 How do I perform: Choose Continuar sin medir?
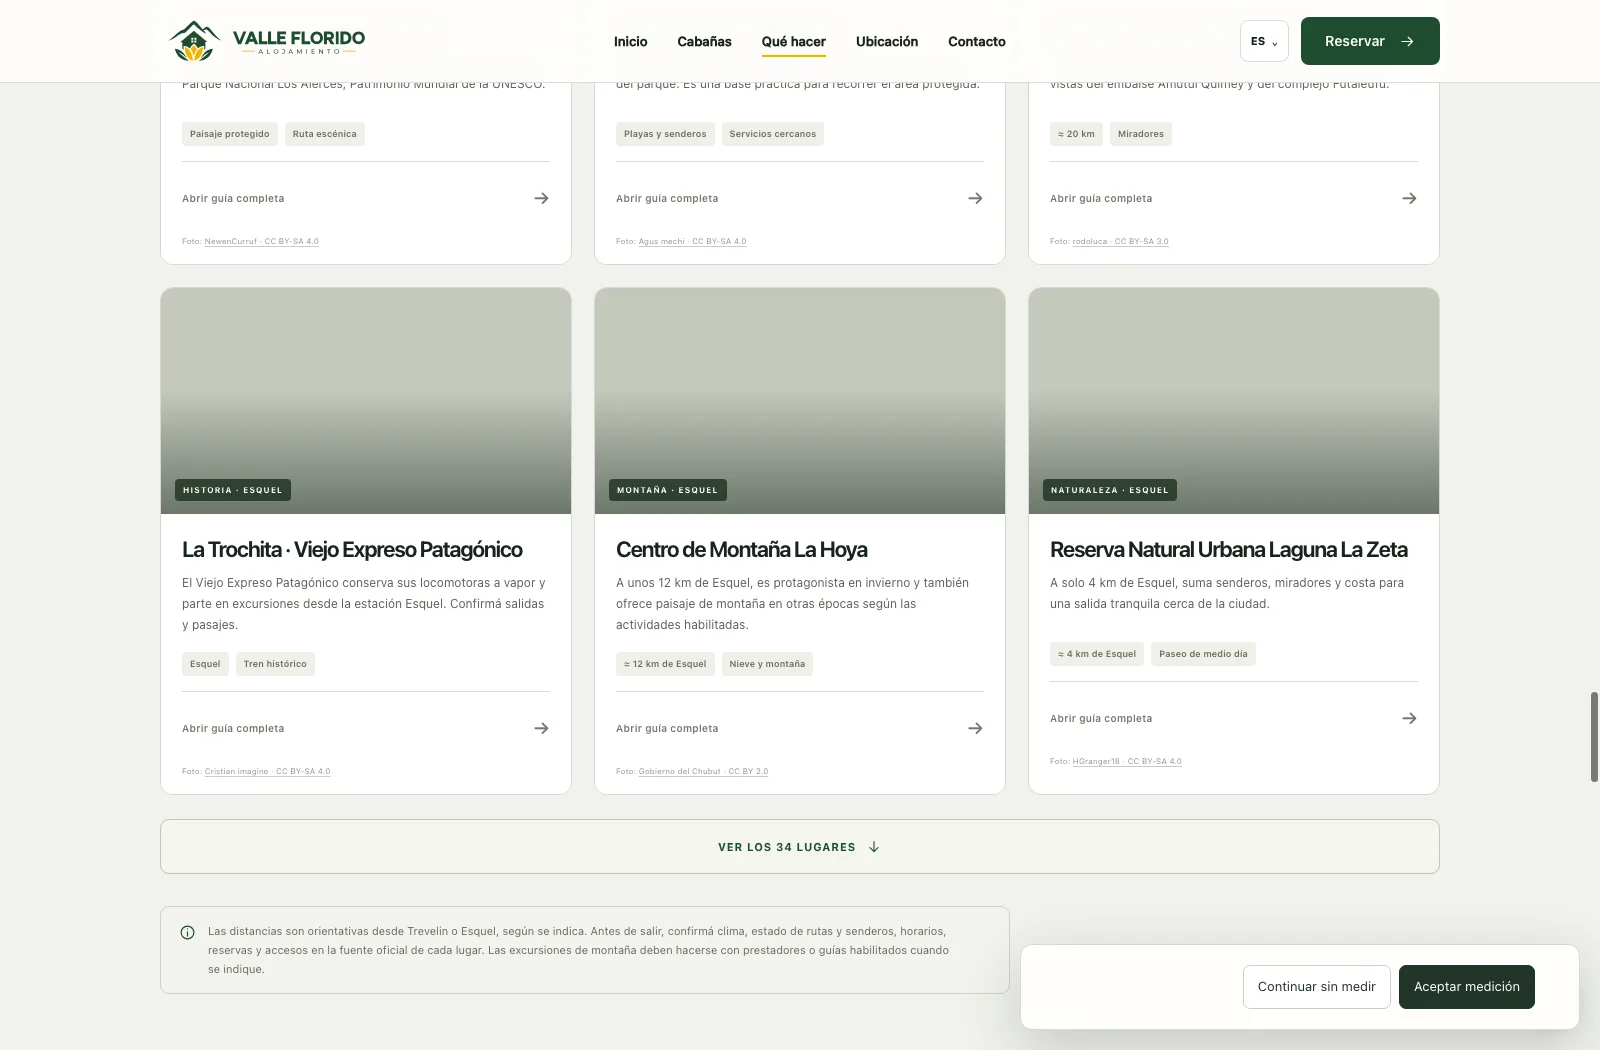pyautogui.click(x=1316, y=987)
